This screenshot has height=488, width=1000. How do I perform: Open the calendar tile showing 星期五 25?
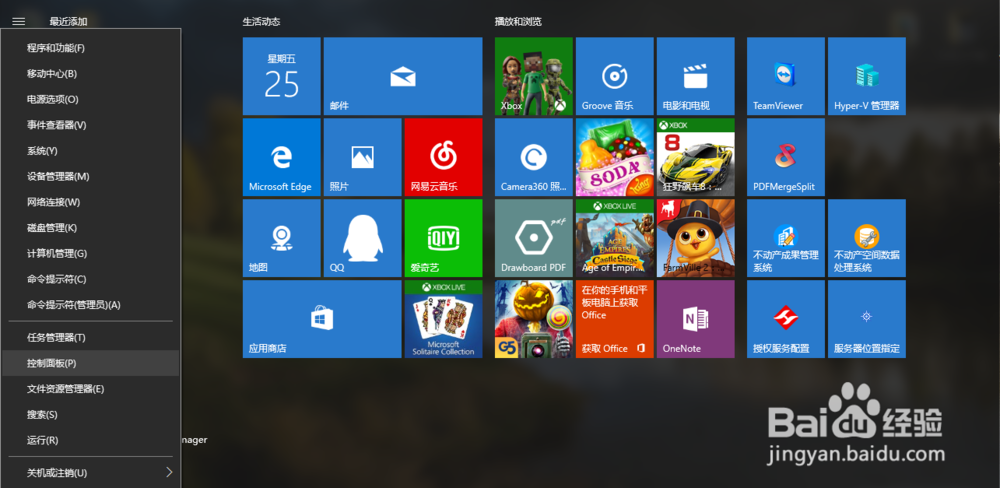click(281, 76)
